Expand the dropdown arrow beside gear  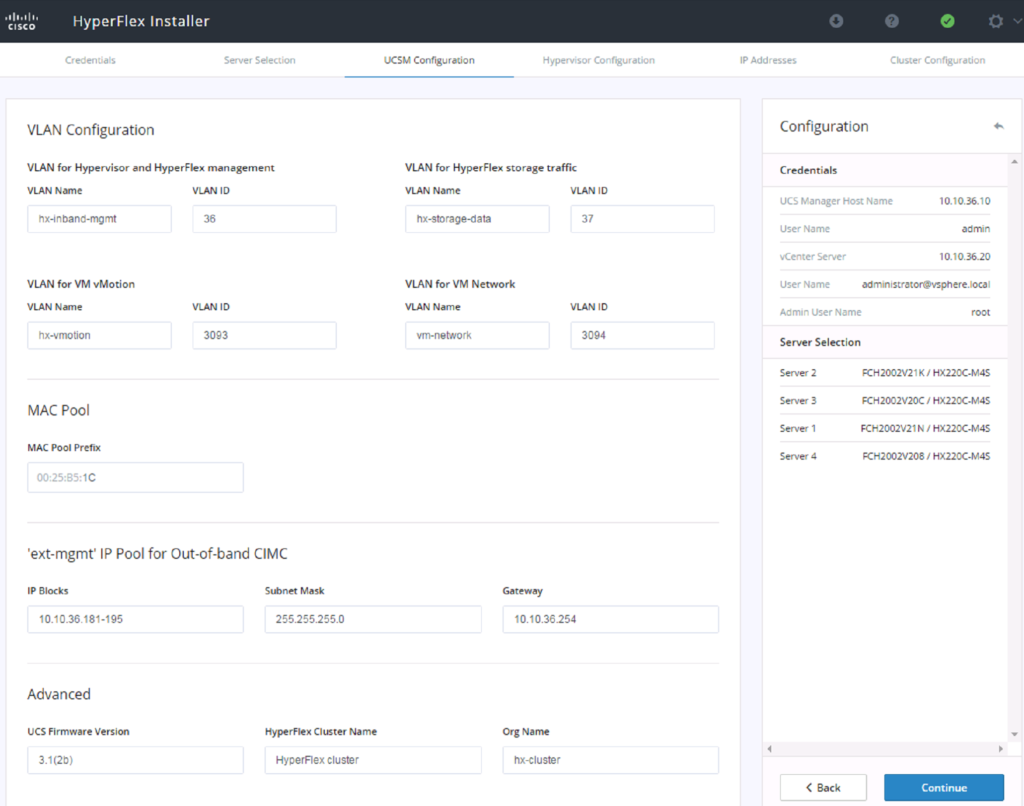[x=1017, y=21]
